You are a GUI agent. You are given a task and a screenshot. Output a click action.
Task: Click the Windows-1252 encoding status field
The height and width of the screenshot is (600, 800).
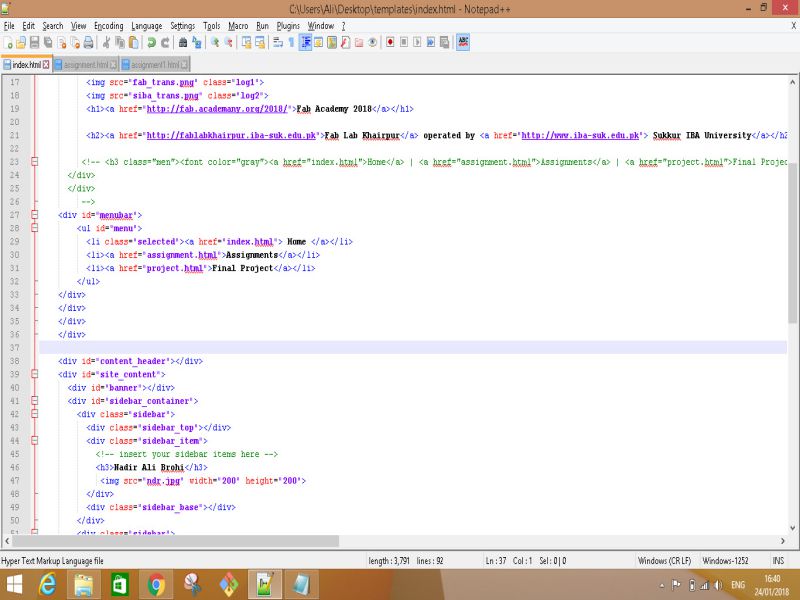(725, 561)
